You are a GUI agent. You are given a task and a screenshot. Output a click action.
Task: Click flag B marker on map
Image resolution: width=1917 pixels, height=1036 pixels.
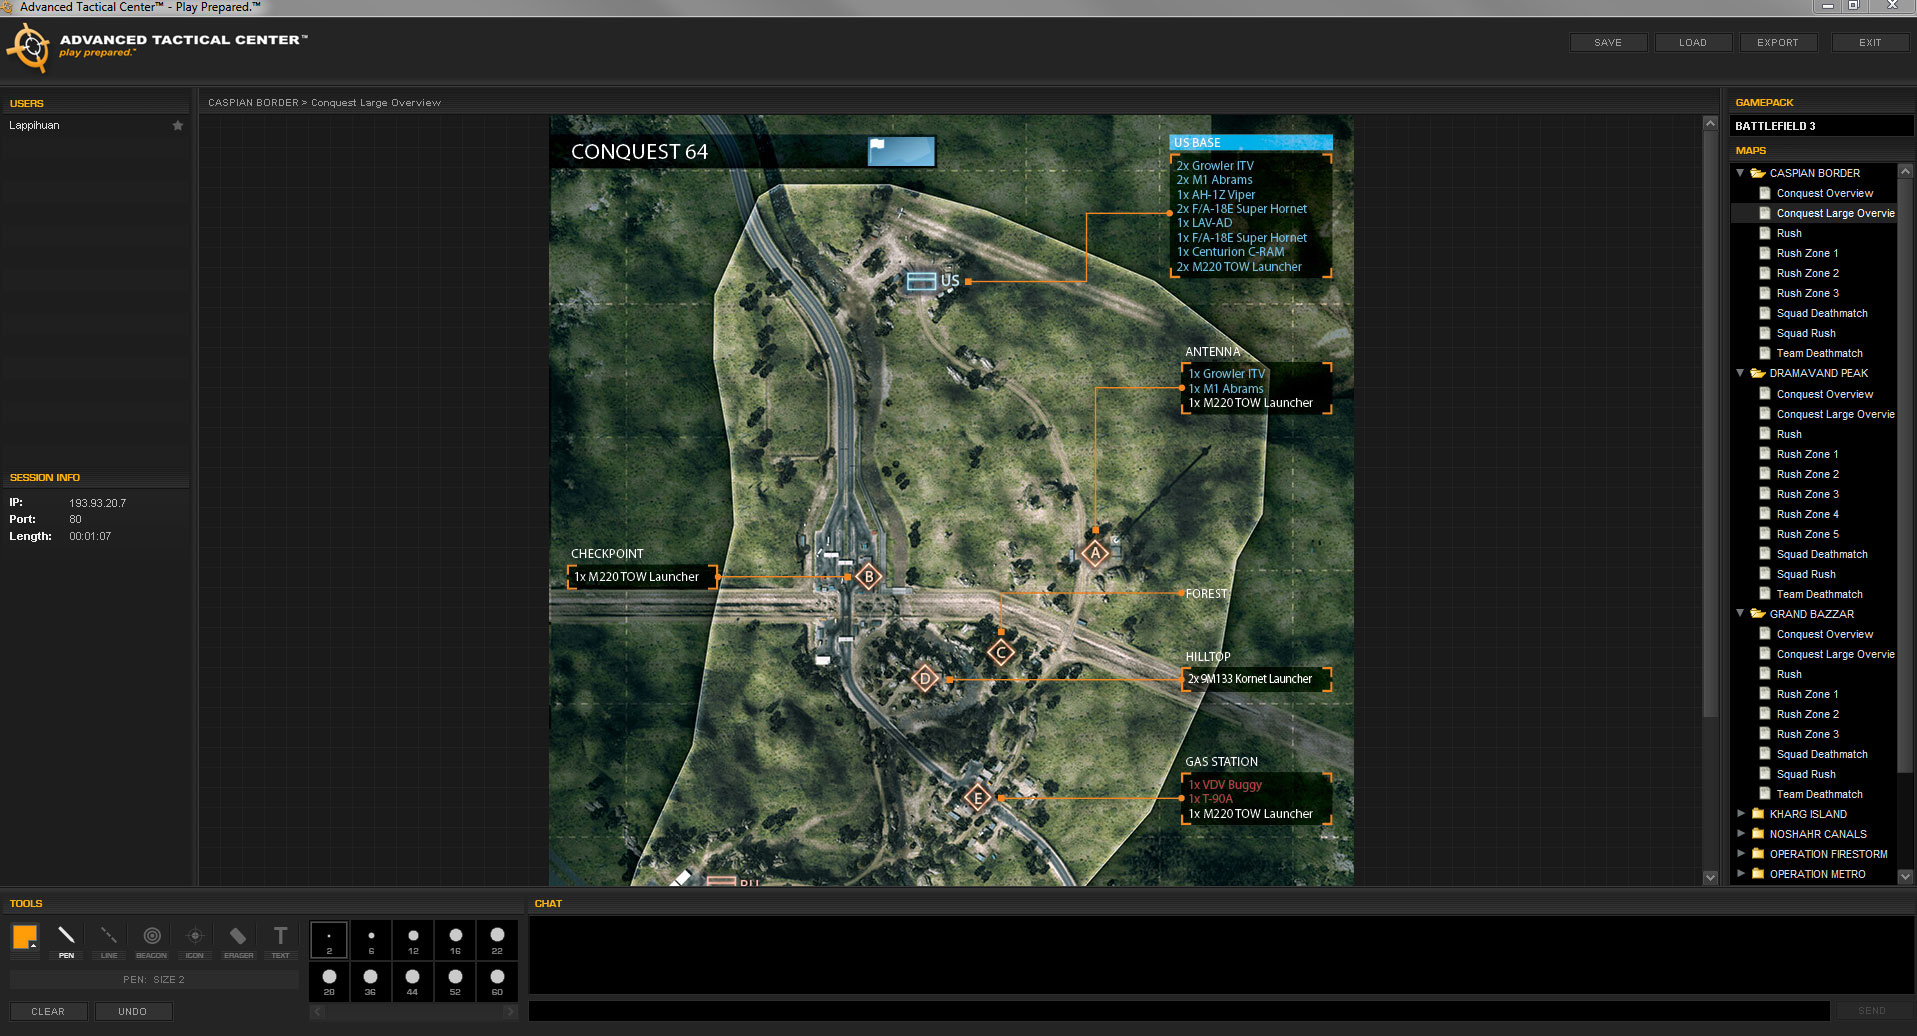869,576
